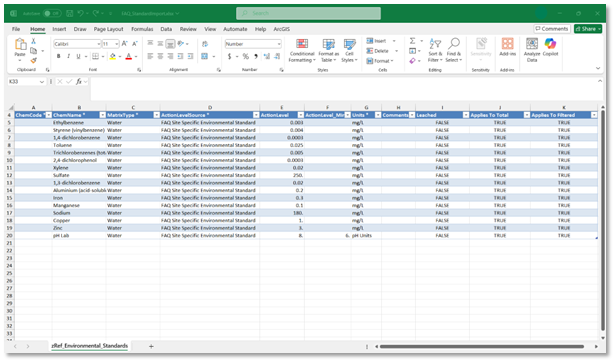Viewport: 616px width, 364px height.
Task: Switch to the Formulas tab
Action: (142, 29)
